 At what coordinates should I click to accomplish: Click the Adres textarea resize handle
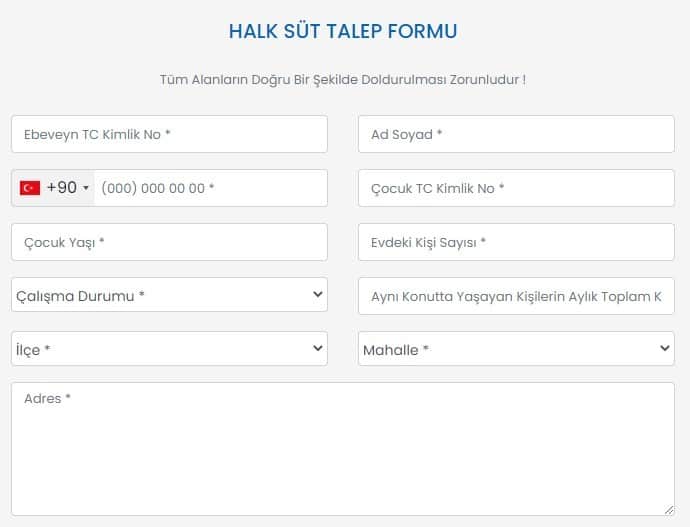coord(669,510)
